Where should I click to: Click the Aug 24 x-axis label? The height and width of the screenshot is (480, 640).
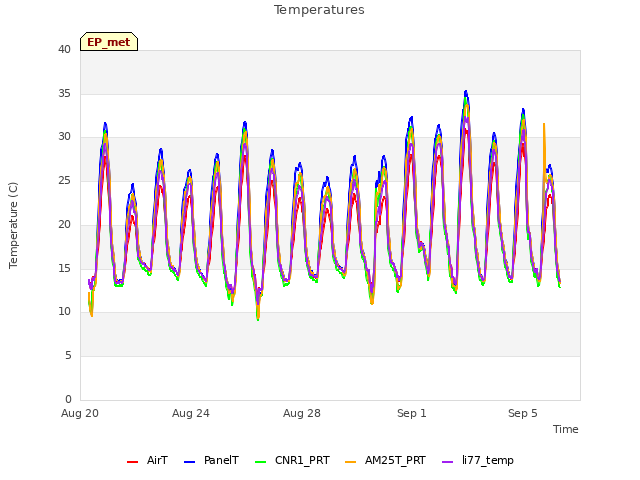(191, 413)
